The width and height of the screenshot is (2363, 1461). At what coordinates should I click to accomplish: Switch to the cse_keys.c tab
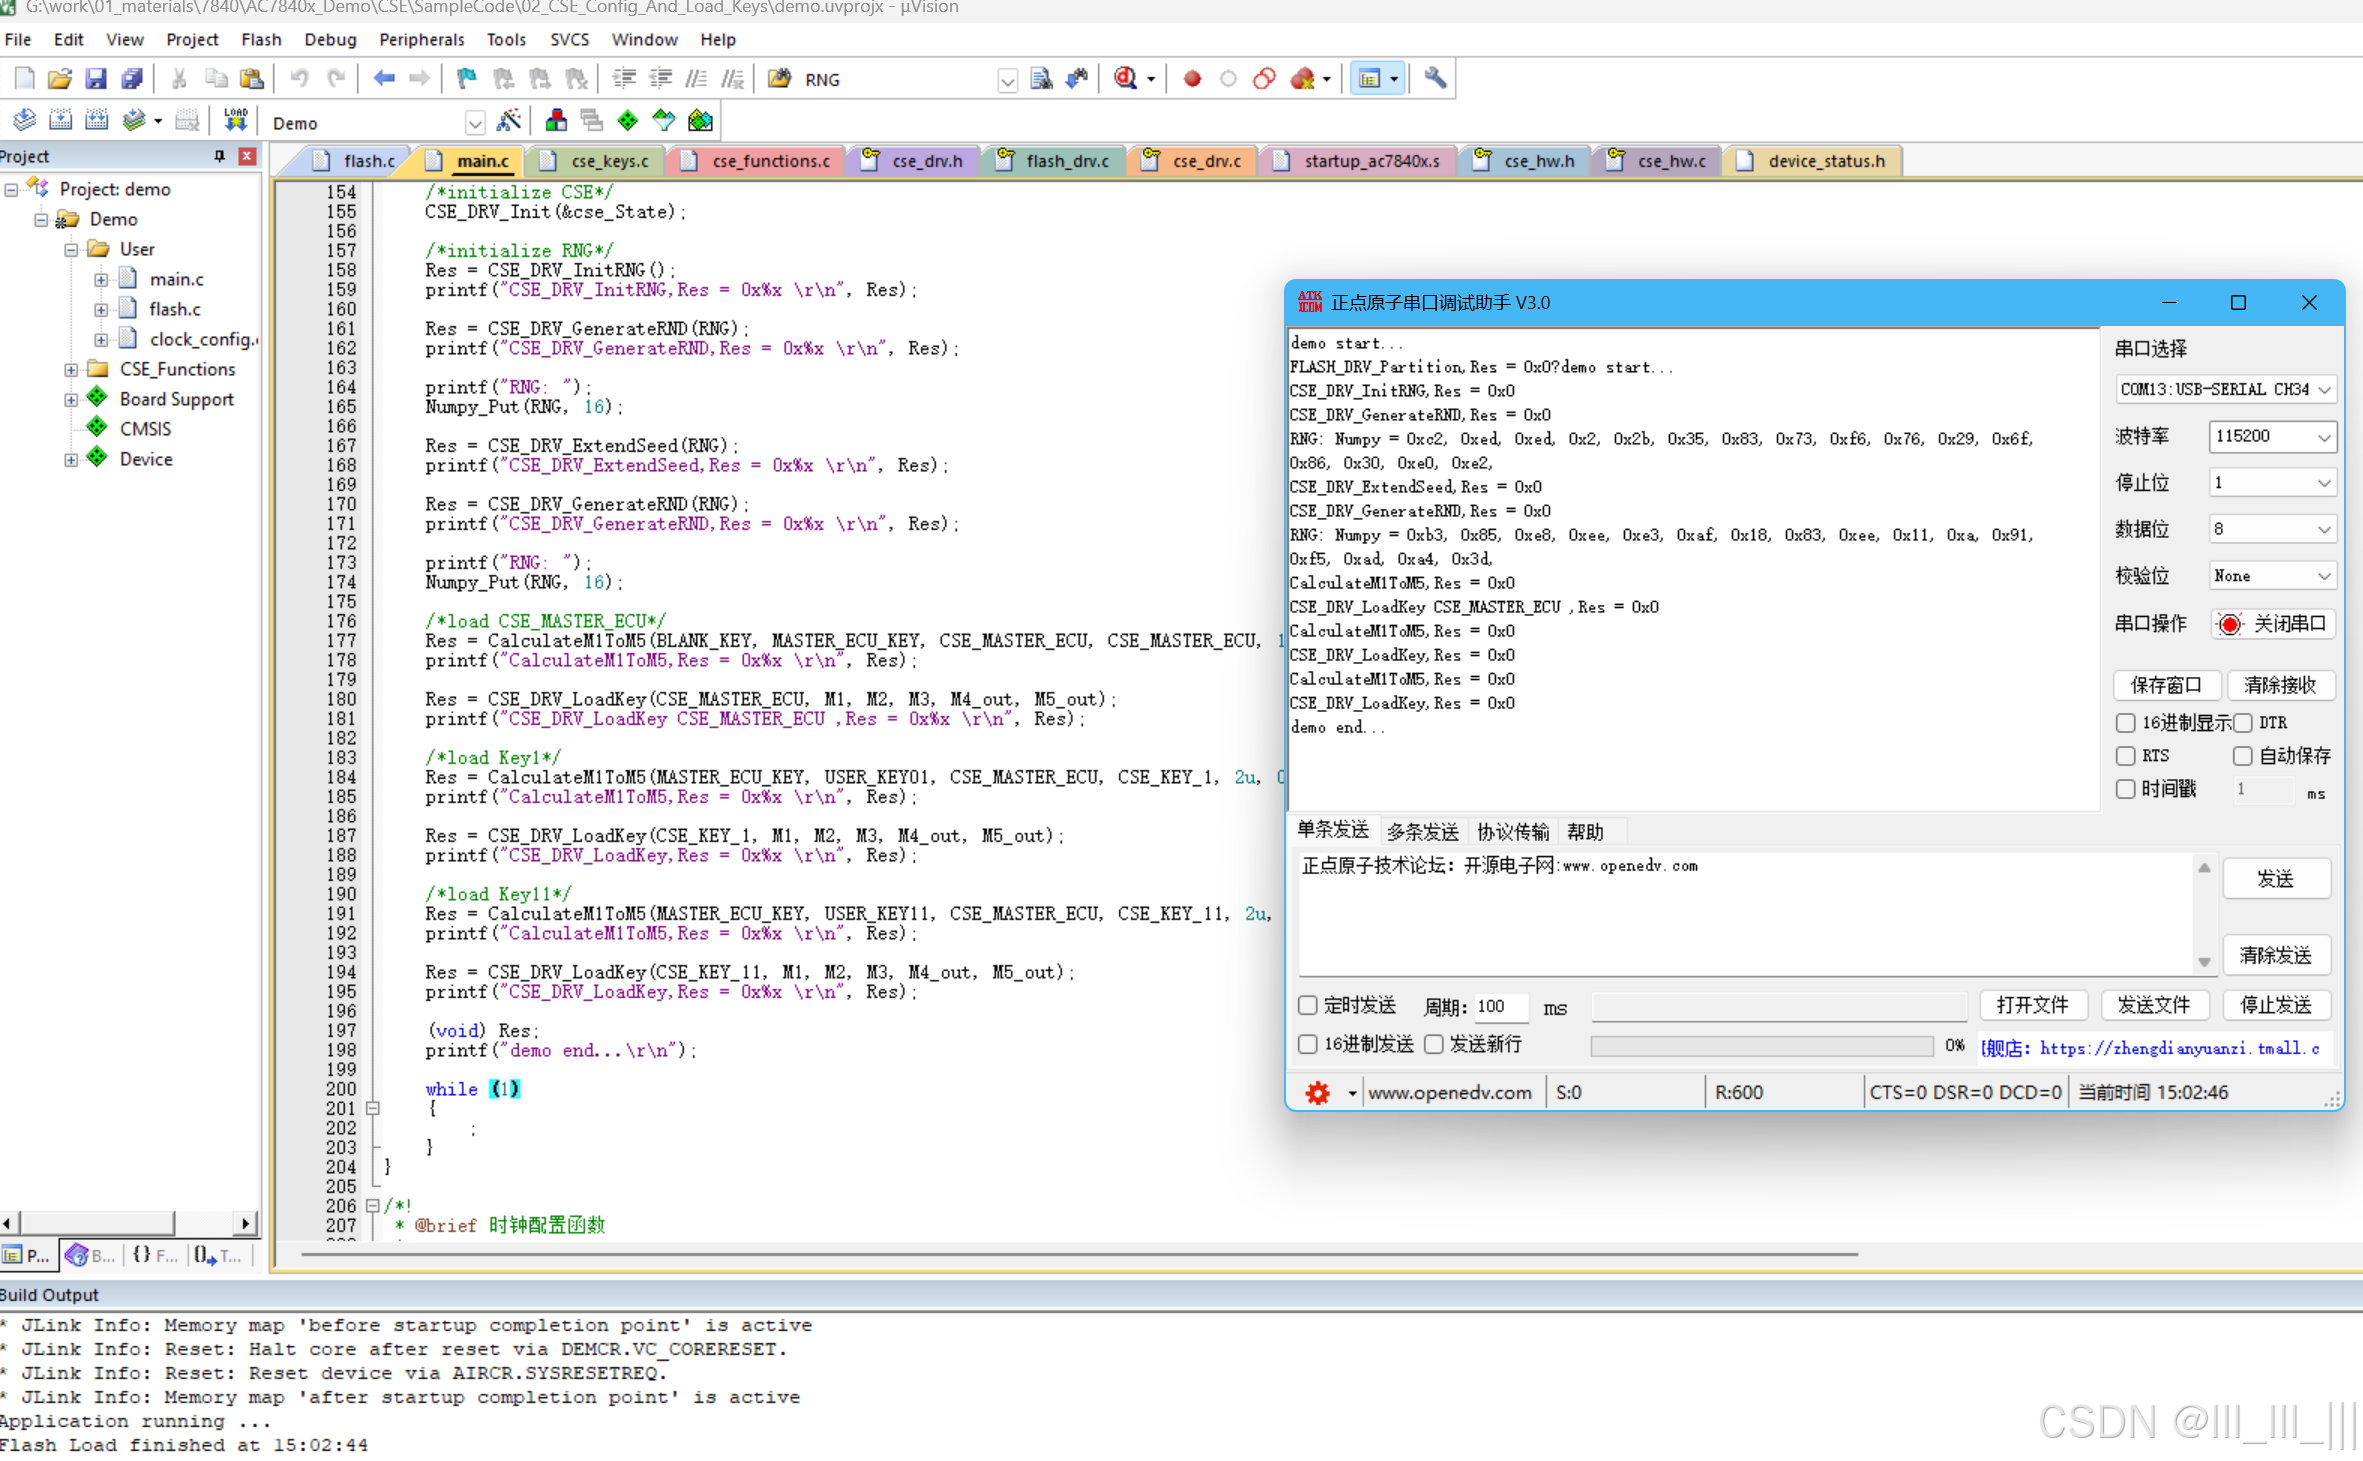click(608, 161)
